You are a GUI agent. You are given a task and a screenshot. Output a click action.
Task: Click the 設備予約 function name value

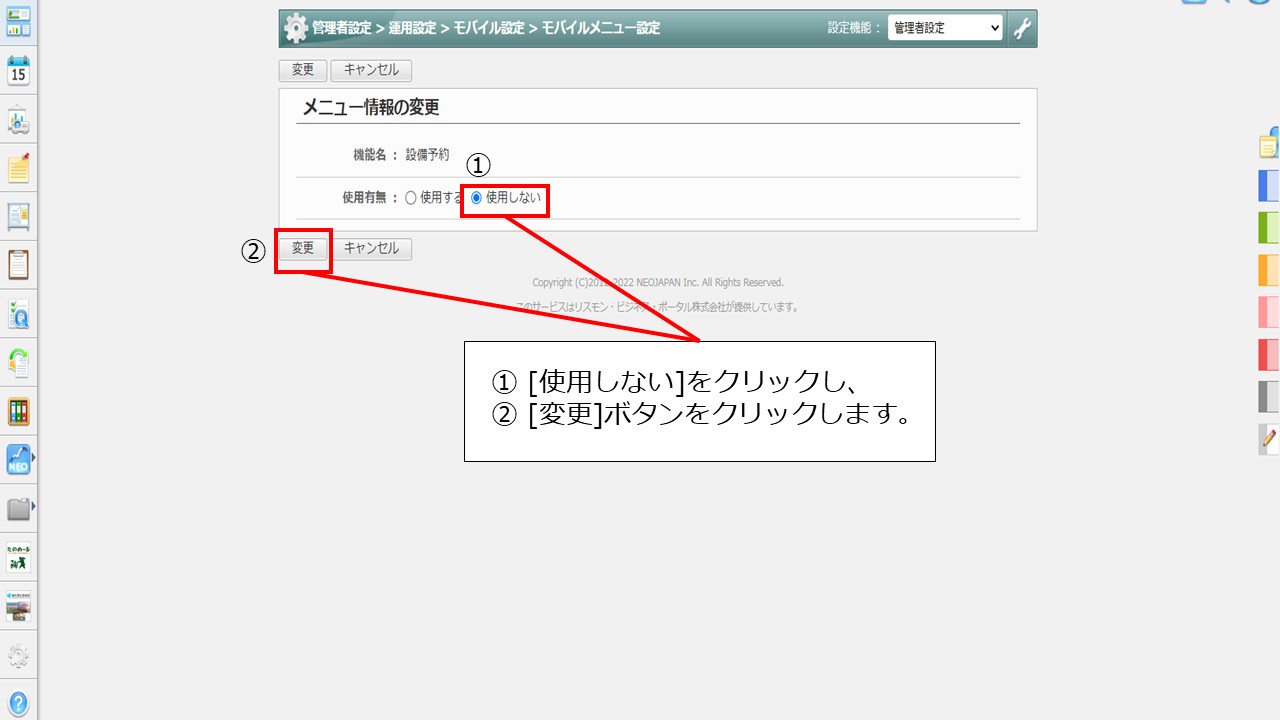[x=427, y=155]
